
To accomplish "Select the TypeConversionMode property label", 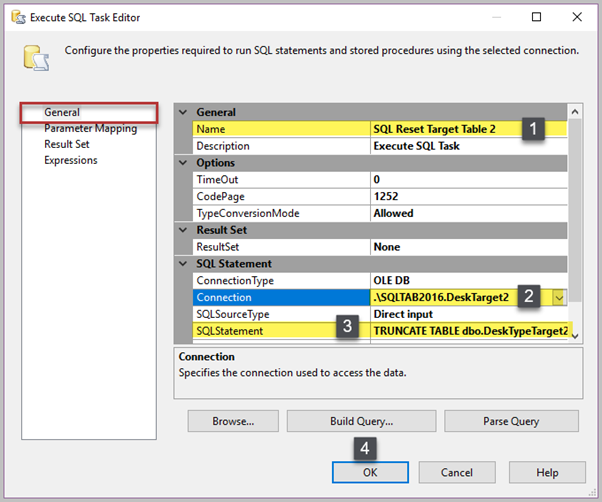I will coord(248,213).
